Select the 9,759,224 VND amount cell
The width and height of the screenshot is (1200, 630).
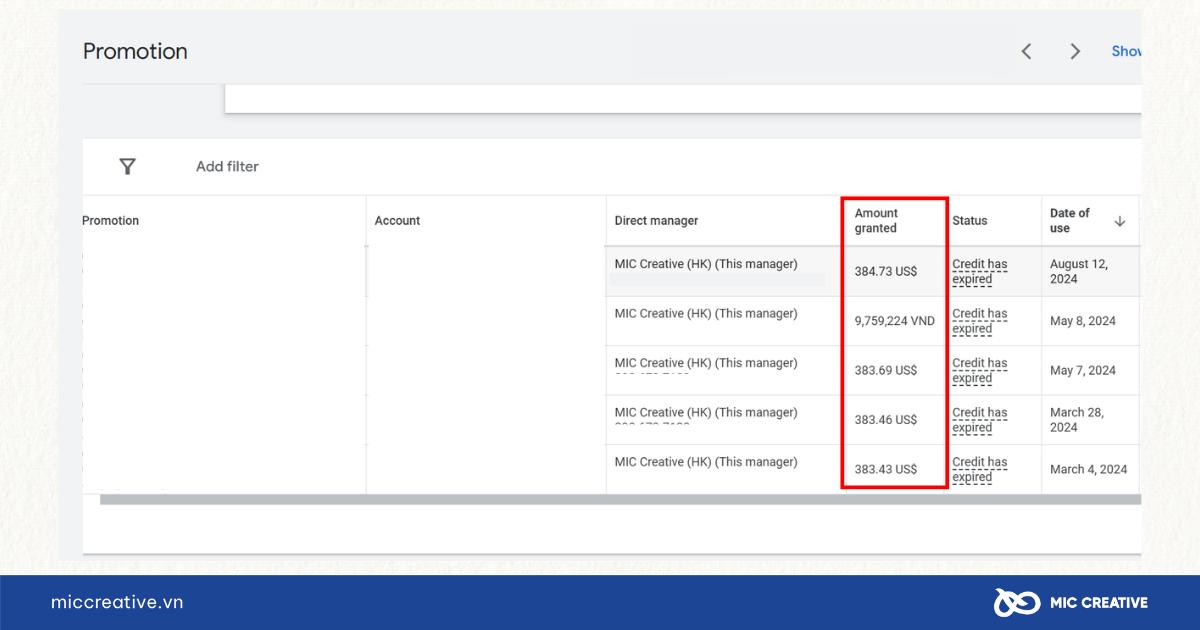tap(895, 321)
